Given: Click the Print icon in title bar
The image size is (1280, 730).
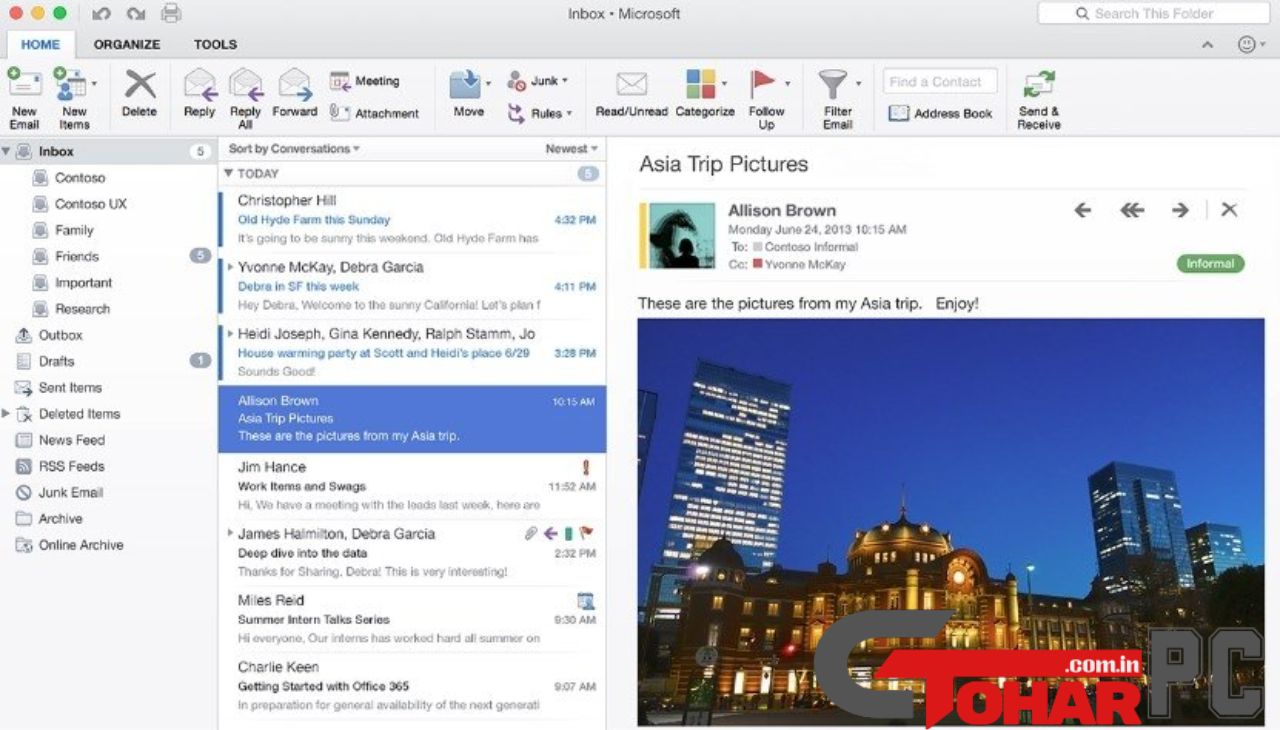Looking at the screenshot, I should (171, 13).
